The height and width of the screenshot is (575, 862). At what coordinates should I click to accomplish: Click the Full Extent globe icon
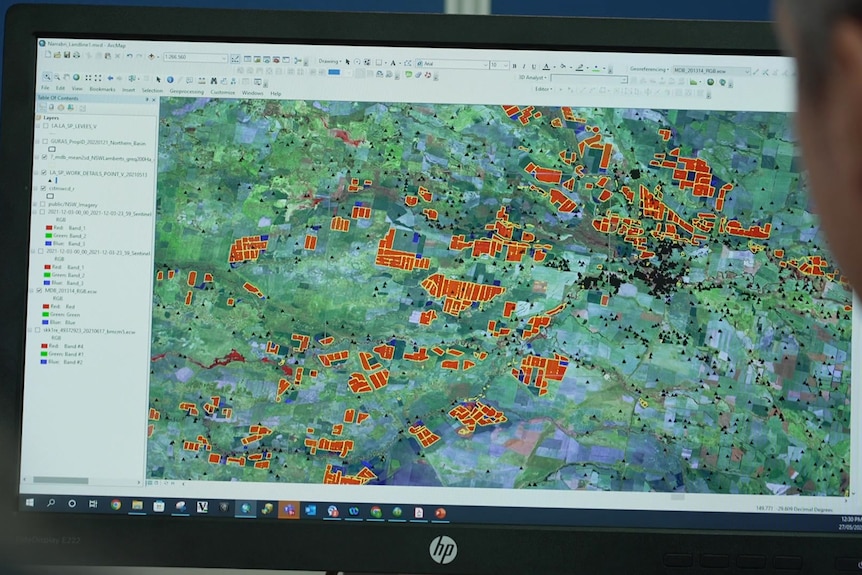point(76,77)
